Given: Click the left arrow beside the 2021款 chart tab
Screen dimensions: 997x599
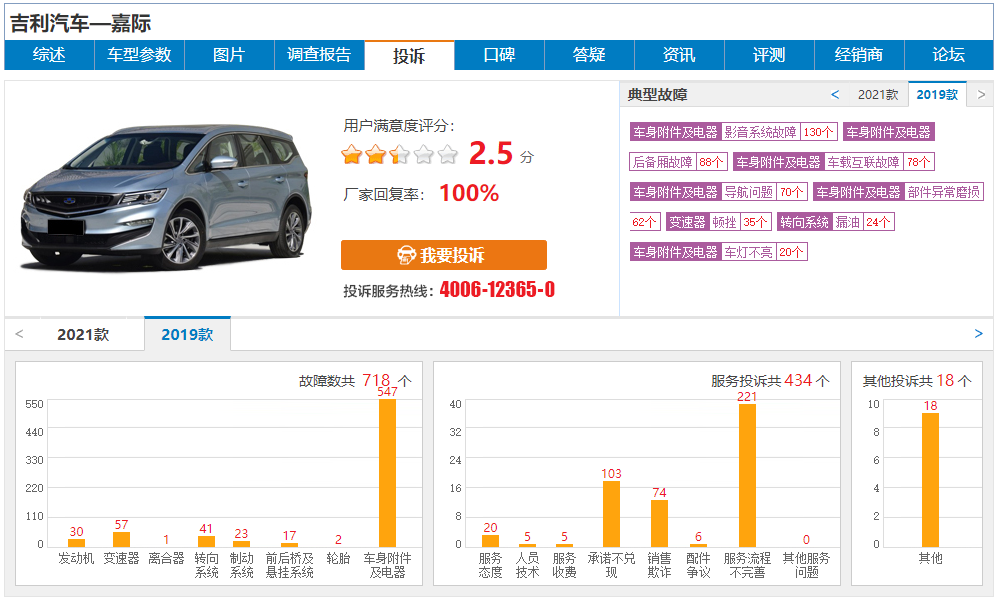Looking at the screenshot, I should (19, 334).
